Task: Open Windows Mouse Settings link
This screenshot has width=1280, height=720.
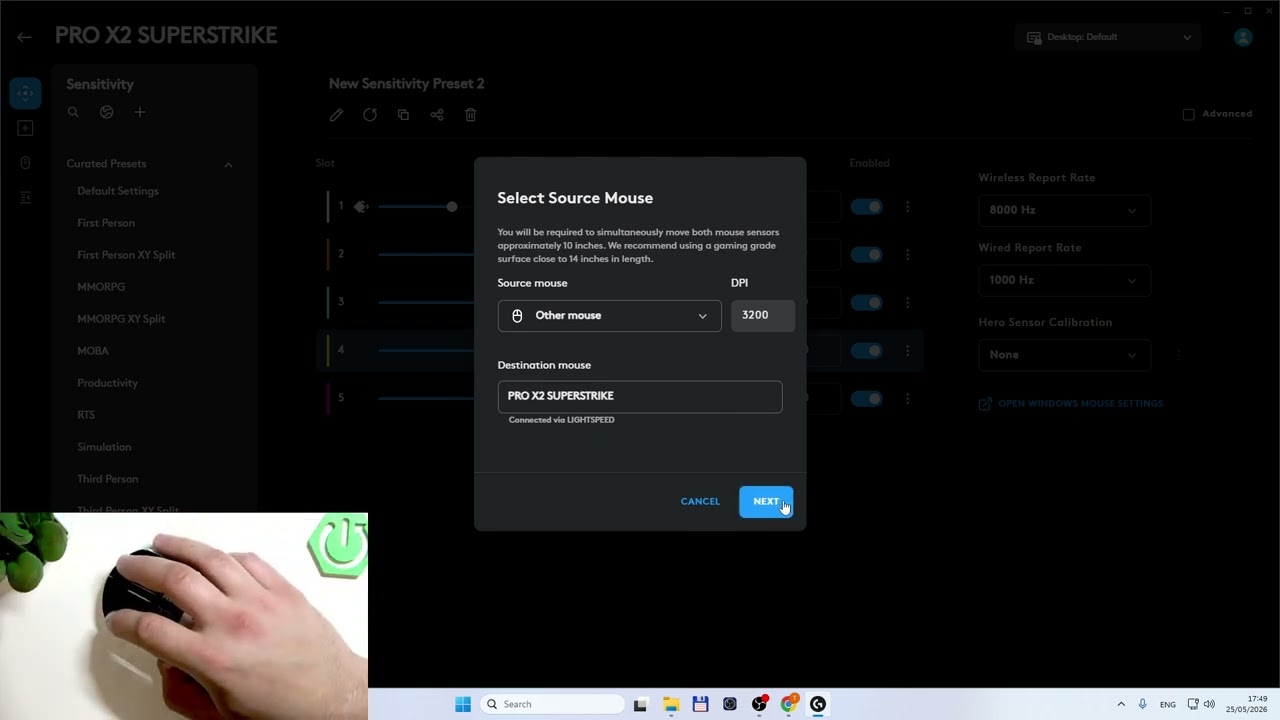Action: [x=1070, y=404]
